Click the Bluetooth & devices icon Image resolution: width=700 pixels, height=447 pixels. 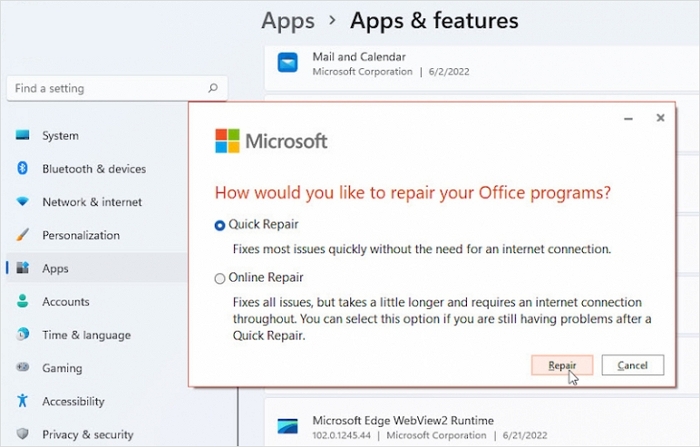(x=22, y=169)
